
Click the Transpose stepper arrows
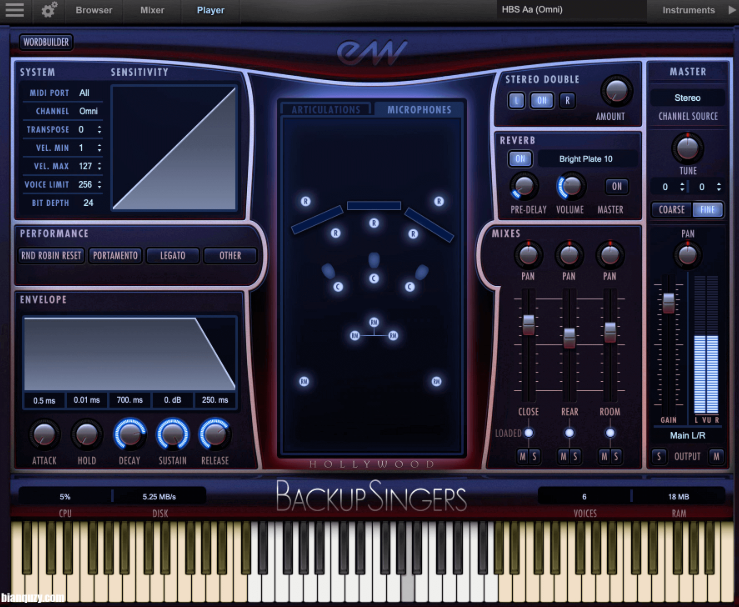click(99, 129)
